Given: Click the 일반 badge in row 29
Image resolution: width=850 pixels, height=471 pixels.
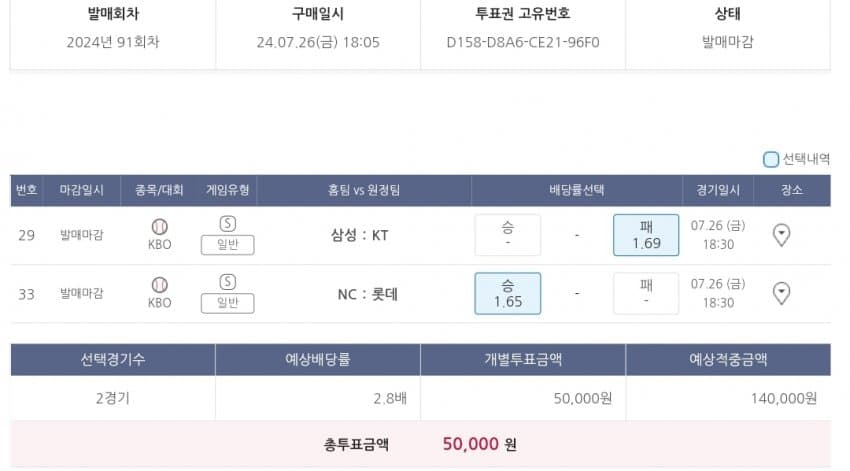Looking at the screenshot, I should pyautogui.click(x=227, y=244).
